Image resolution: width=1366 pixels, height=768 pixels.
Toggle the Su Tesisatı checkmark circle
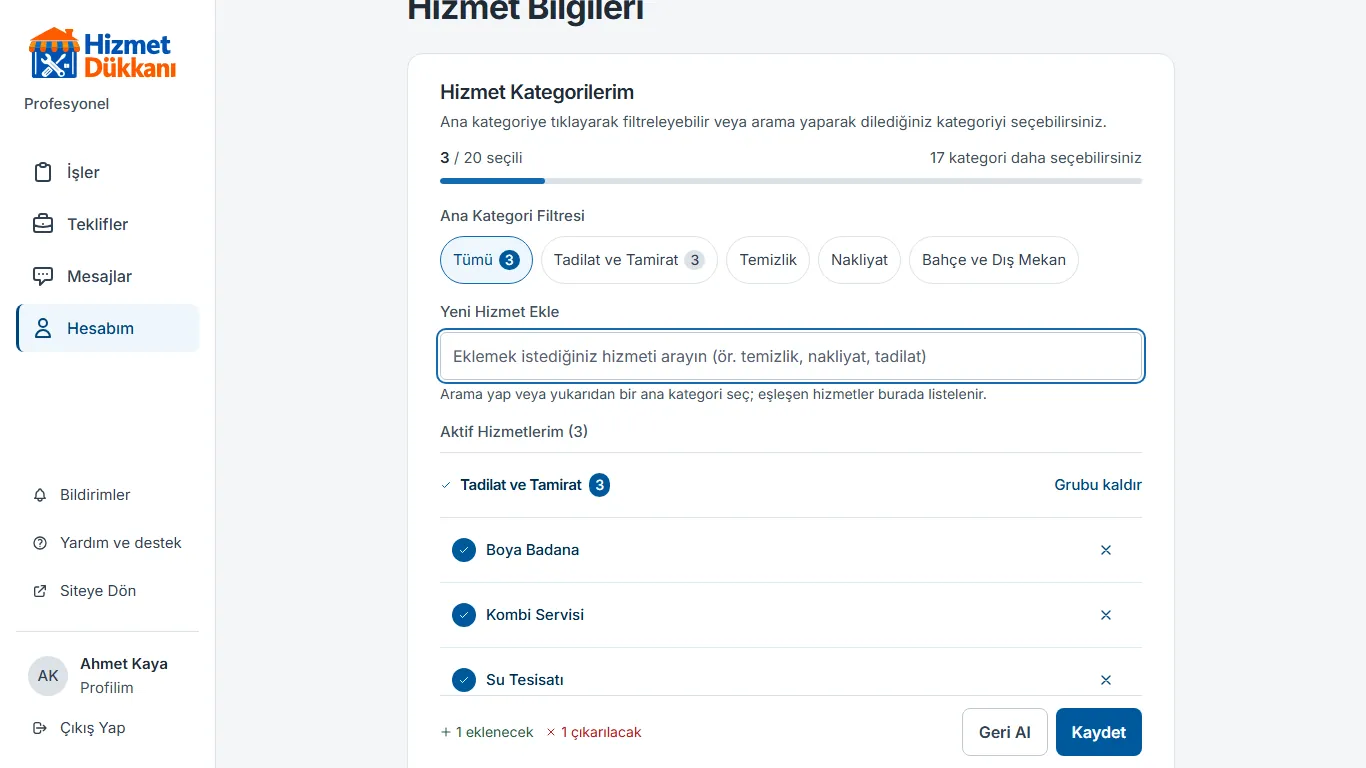464,680
